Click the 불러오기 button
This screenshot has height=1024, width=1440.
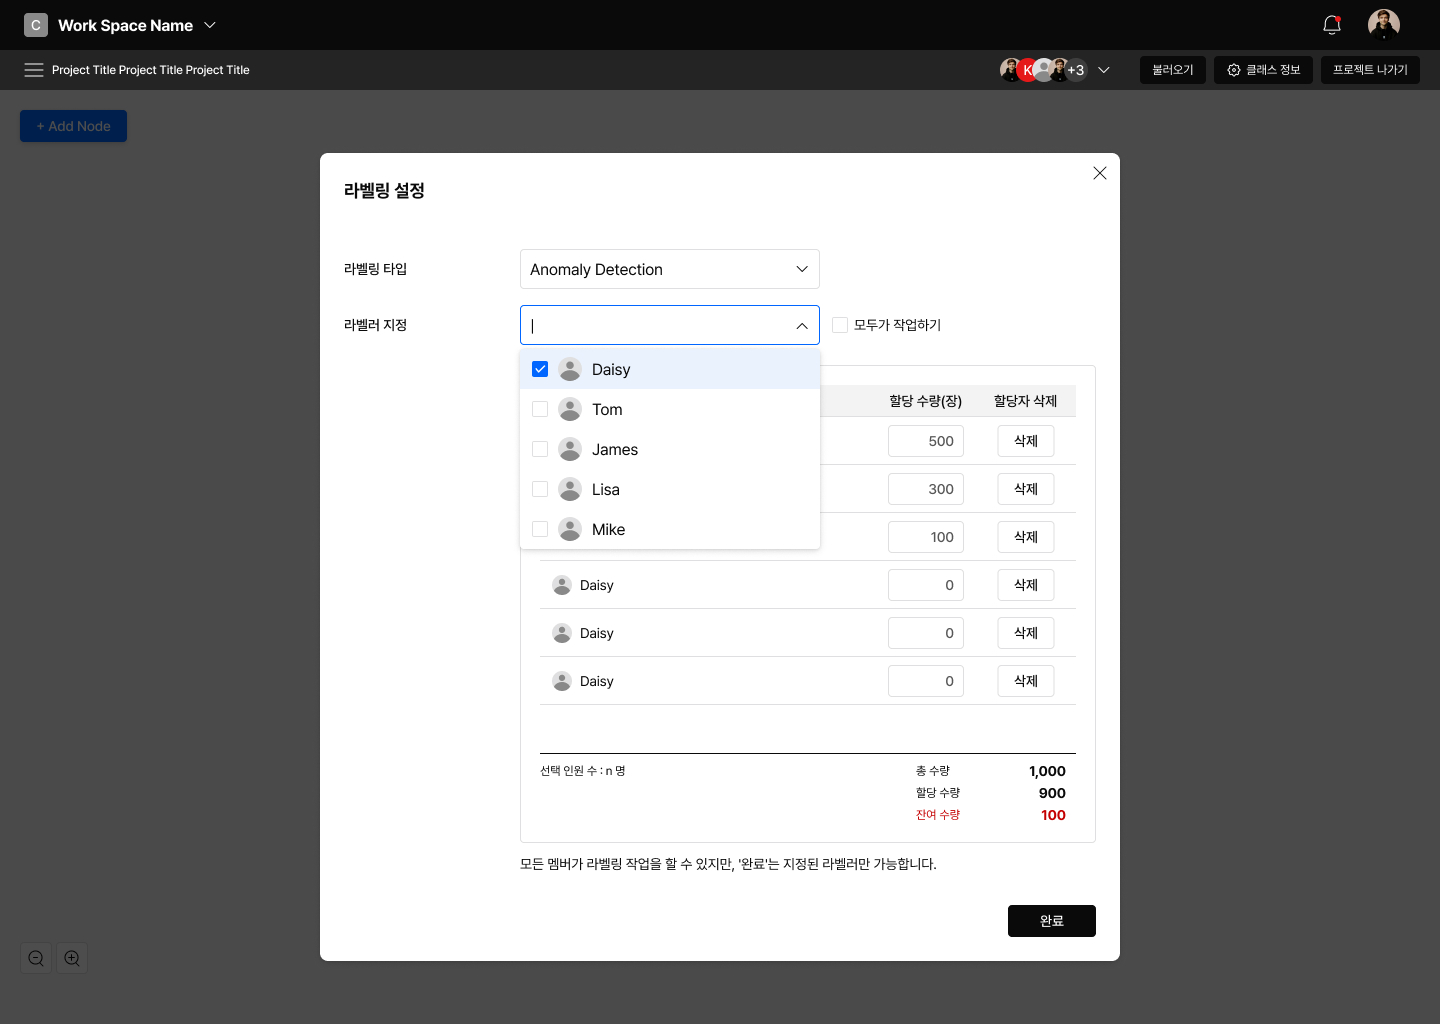[x=1173, y=70]
